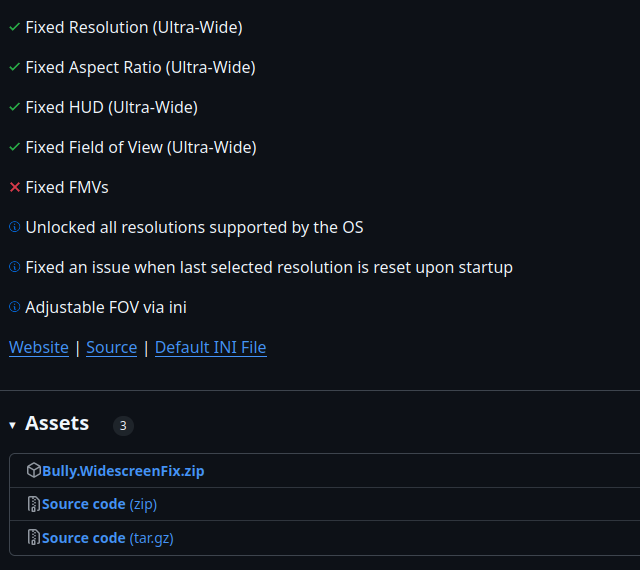Select the text 'Fixed HUD (Ultra-Wide)'
Viewport: 640px width, 570px height.
pos(111,108)
